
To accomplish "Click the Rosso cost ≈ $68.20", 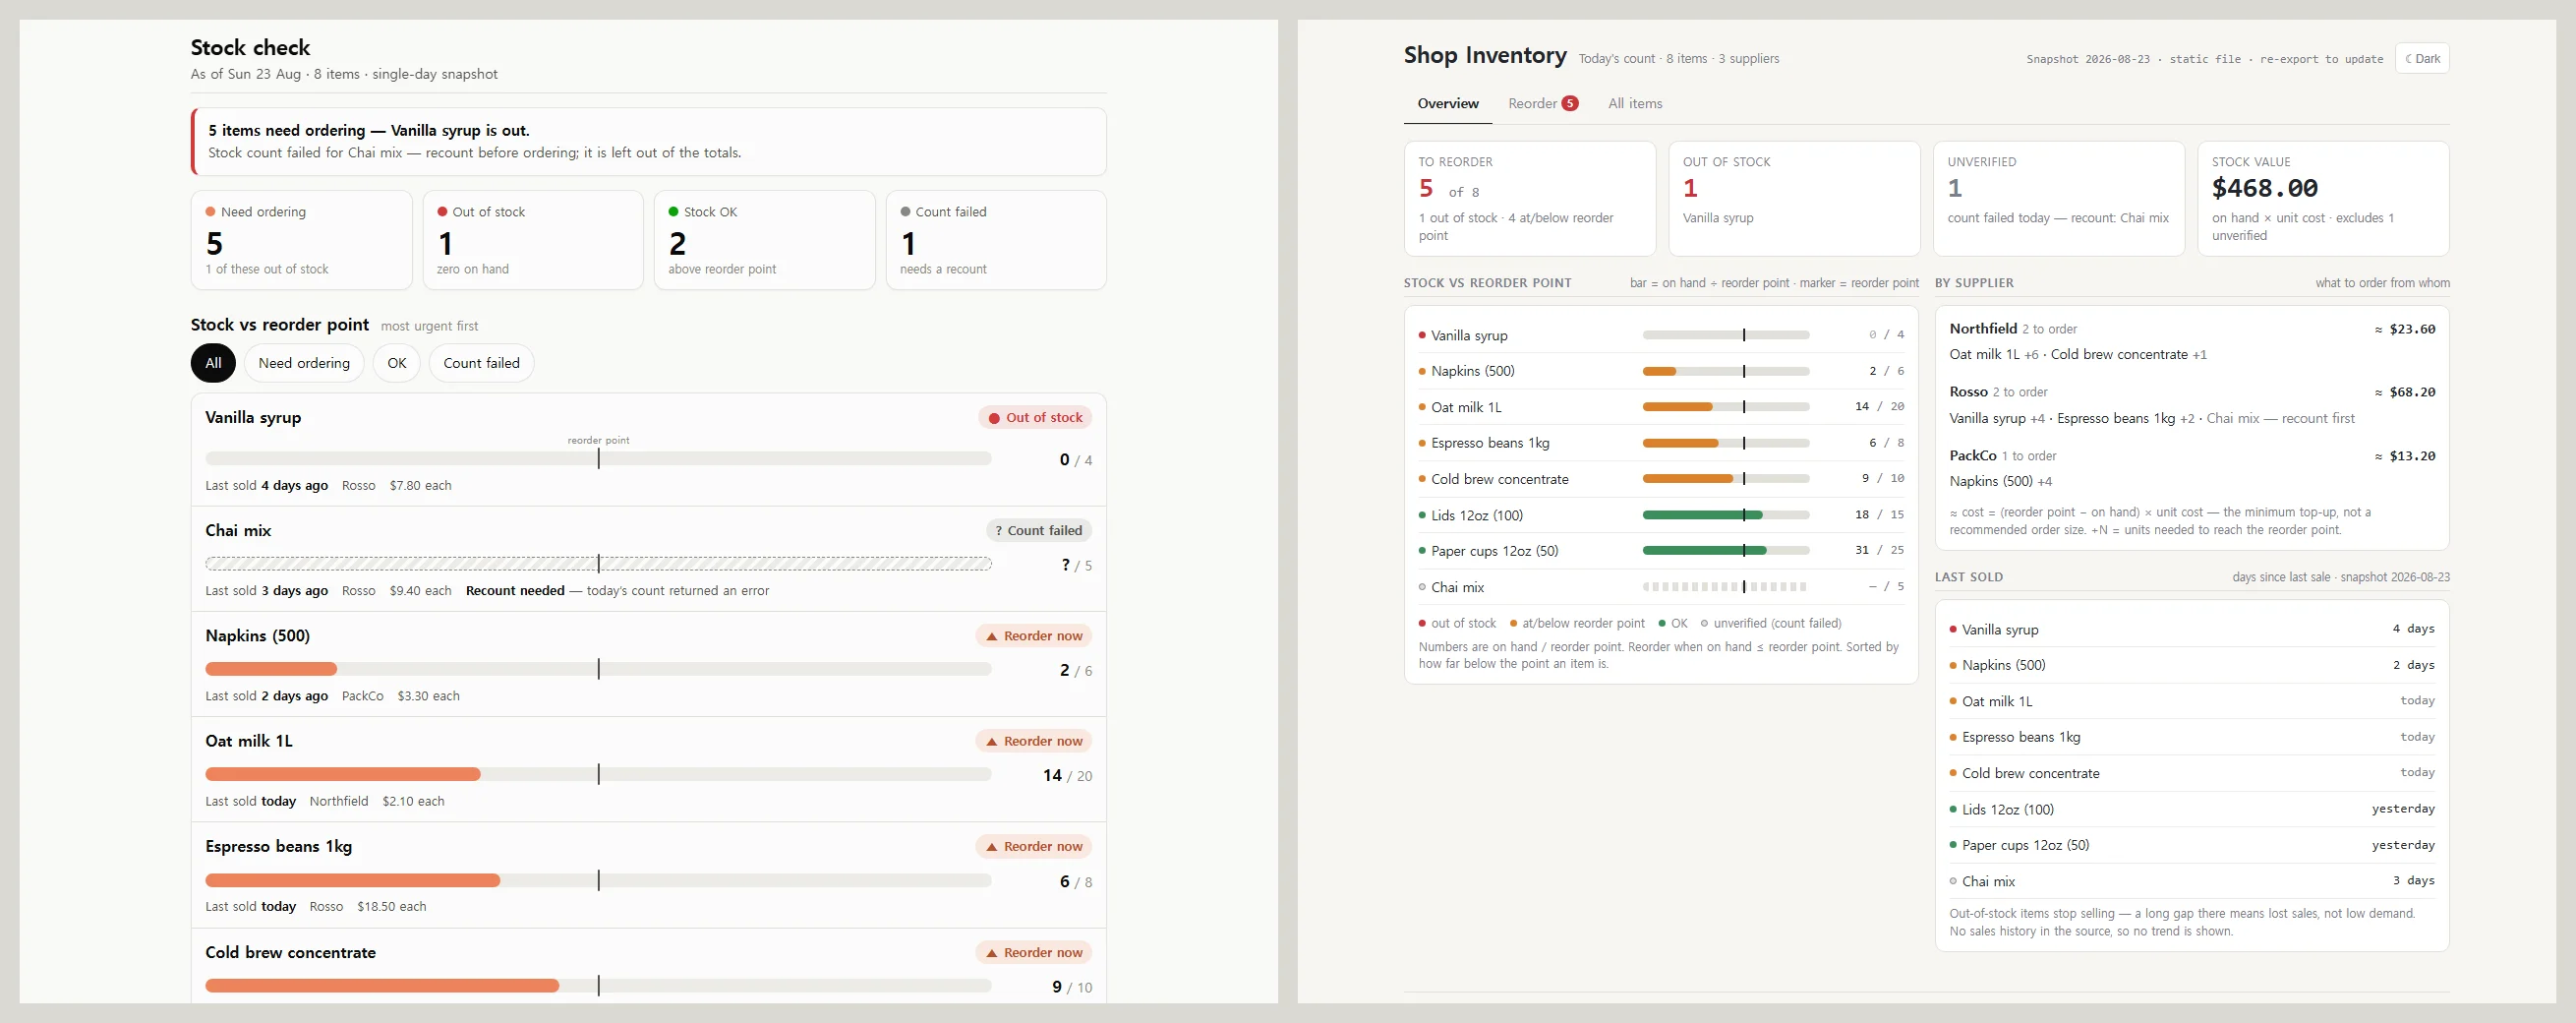I will (x=2405, y=392).
